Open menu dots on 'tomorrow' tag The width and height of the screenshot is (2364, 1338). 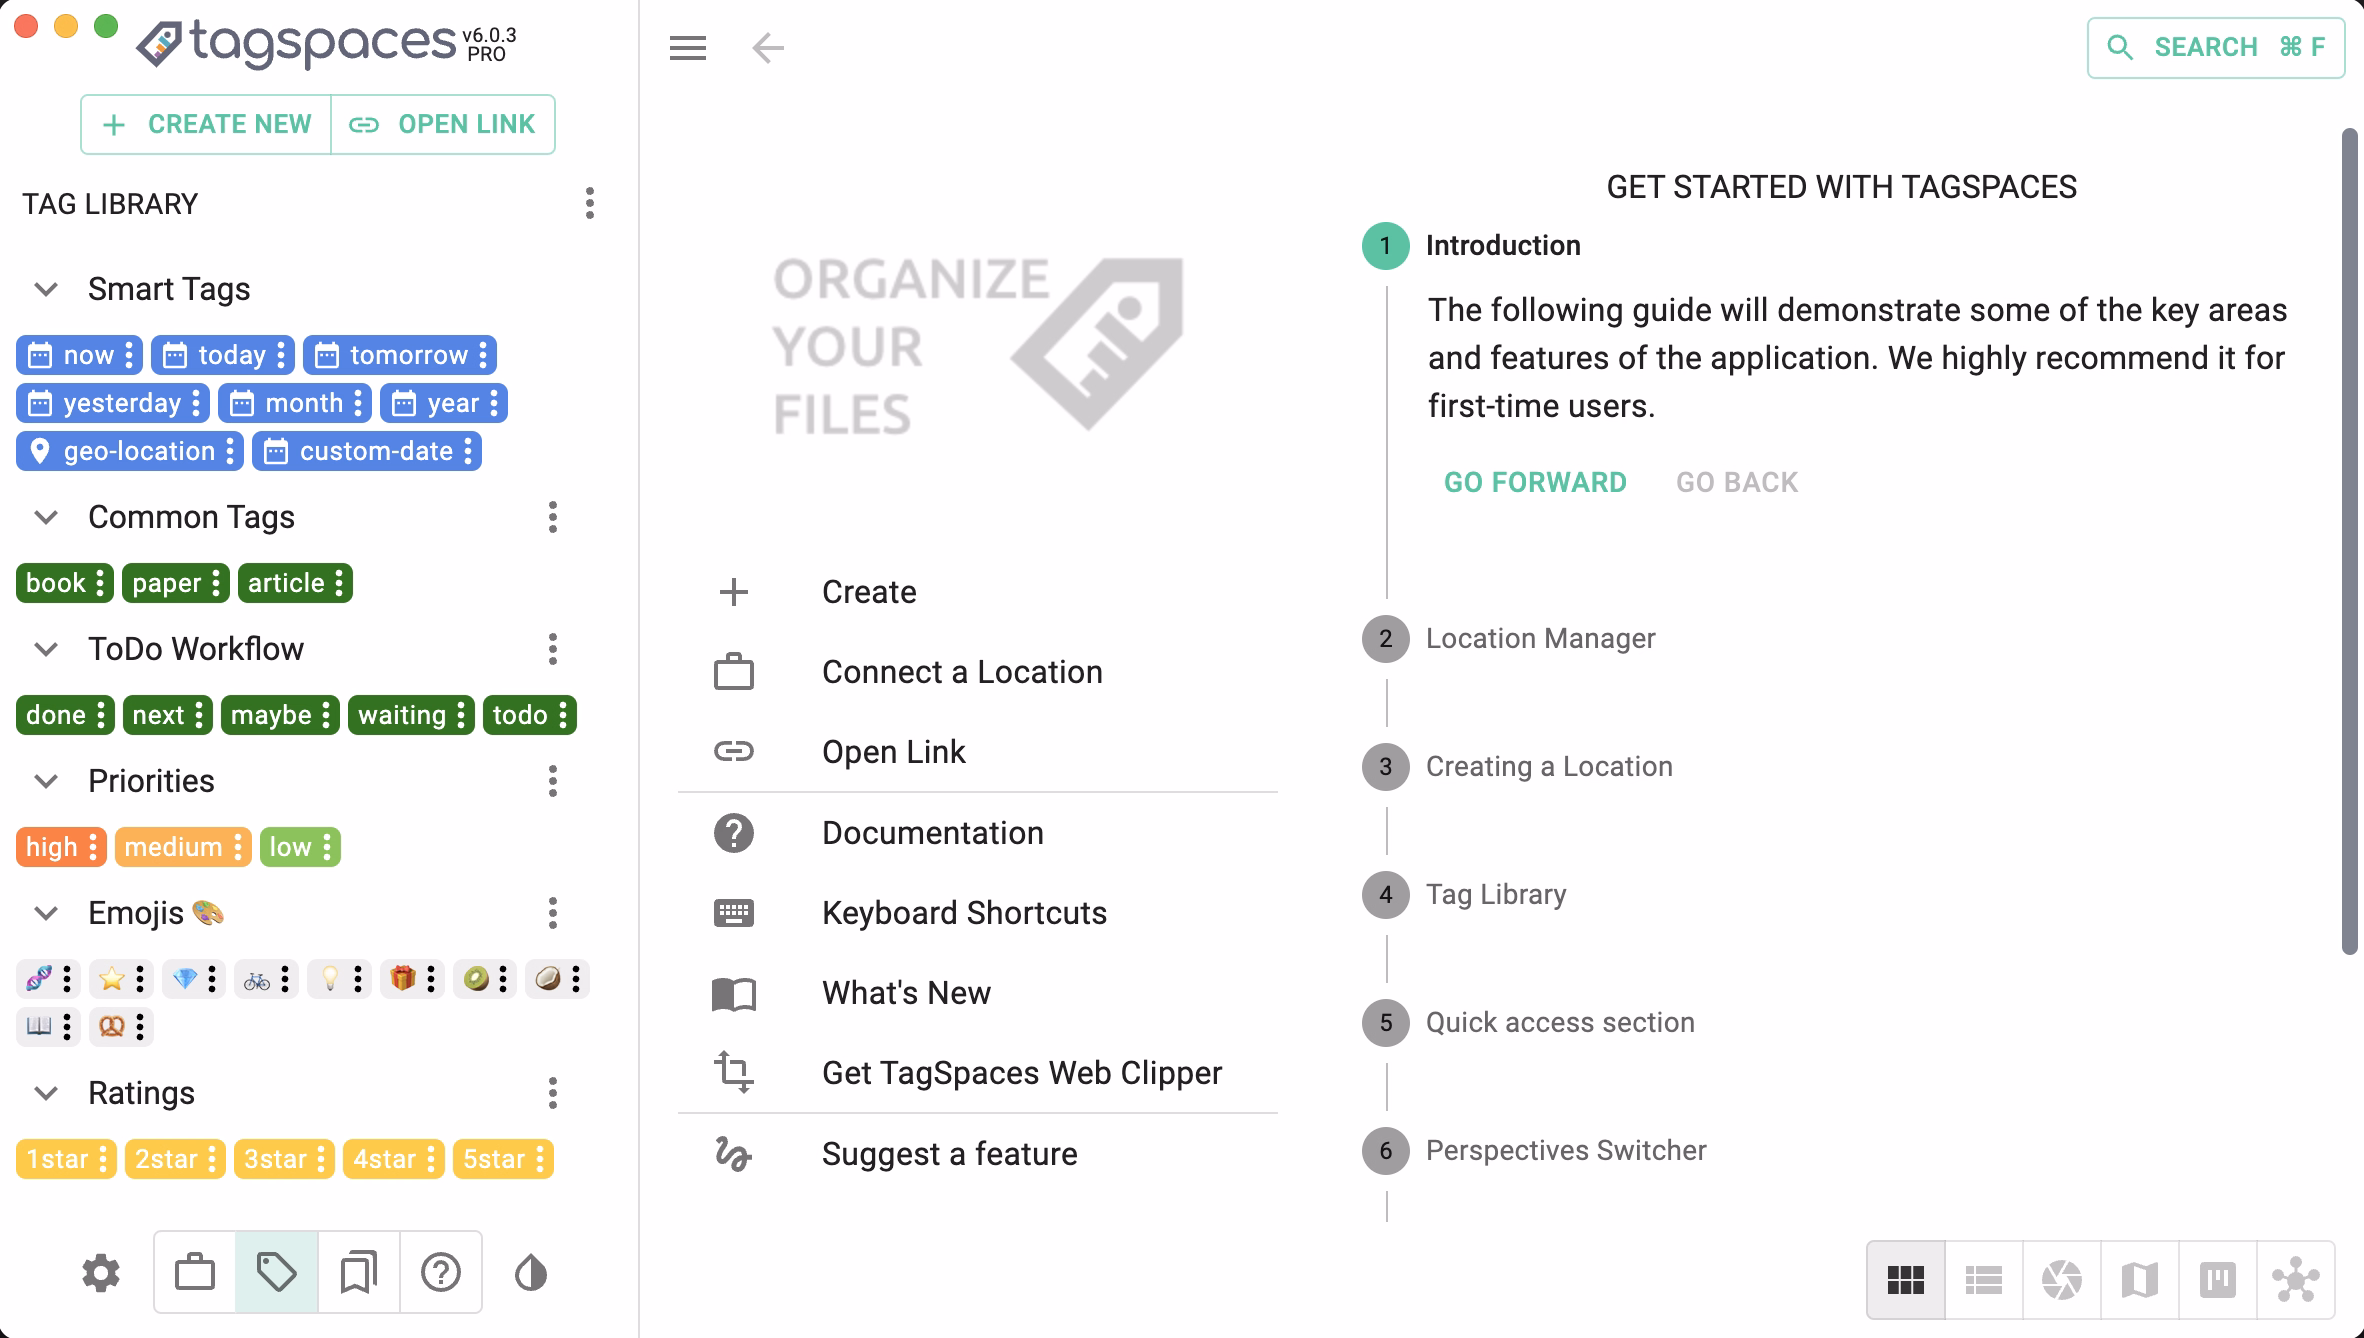click(483, 355)
